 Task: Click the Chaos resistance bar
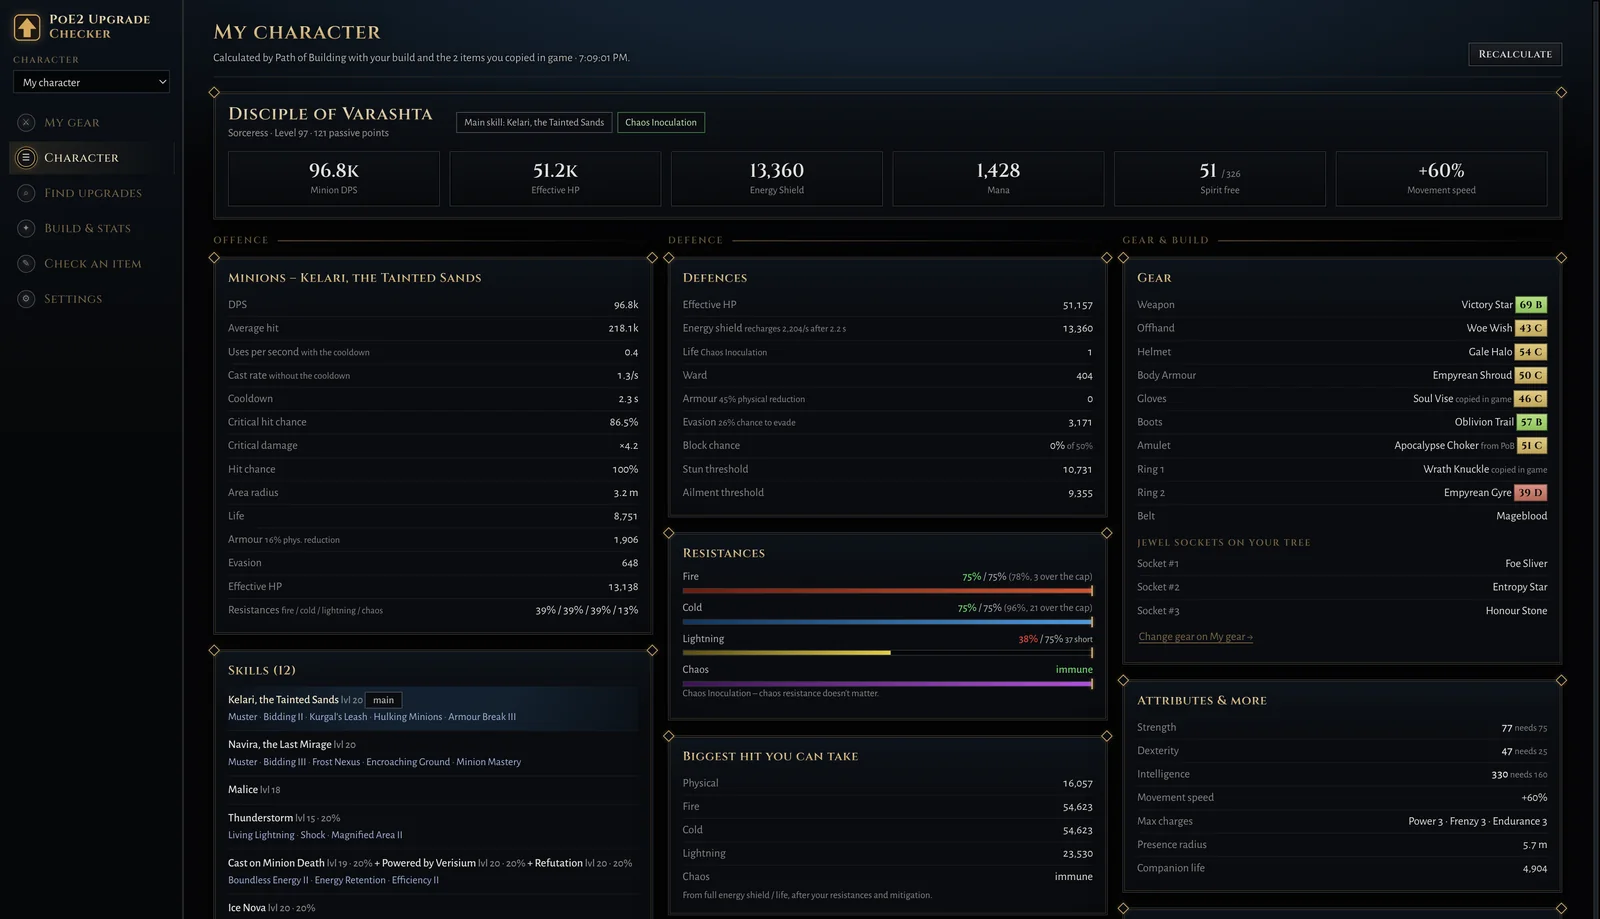887,684
